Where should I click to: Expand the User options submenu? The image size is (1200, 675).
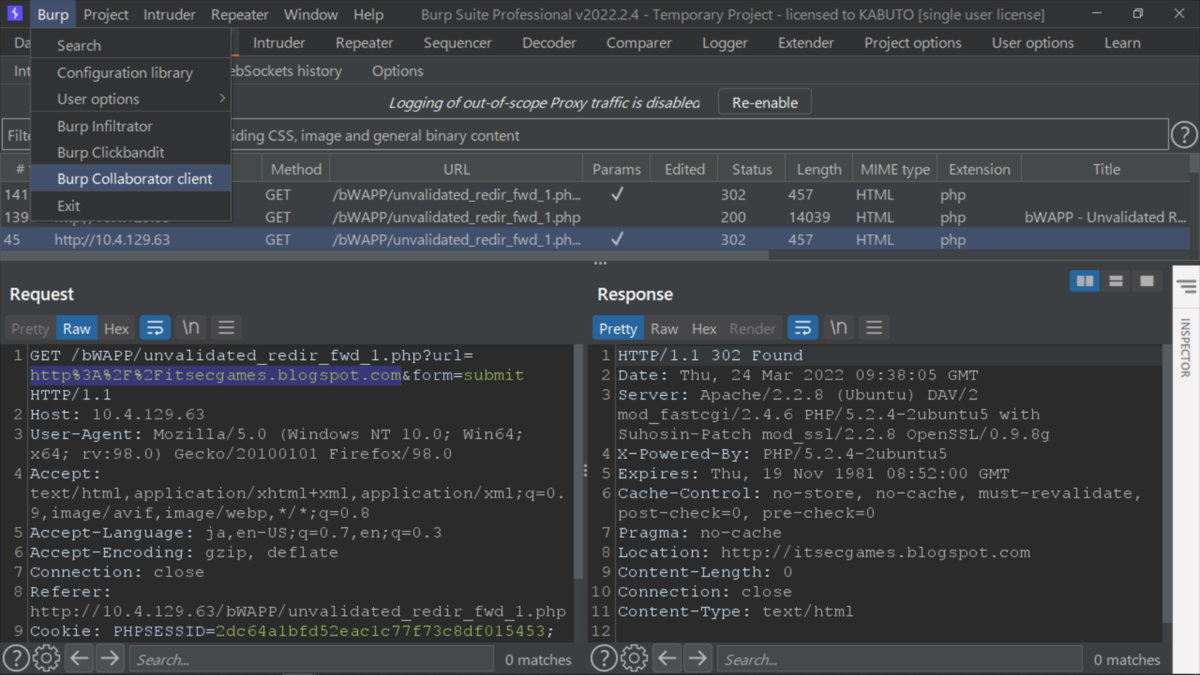click(x=130, y=99)
